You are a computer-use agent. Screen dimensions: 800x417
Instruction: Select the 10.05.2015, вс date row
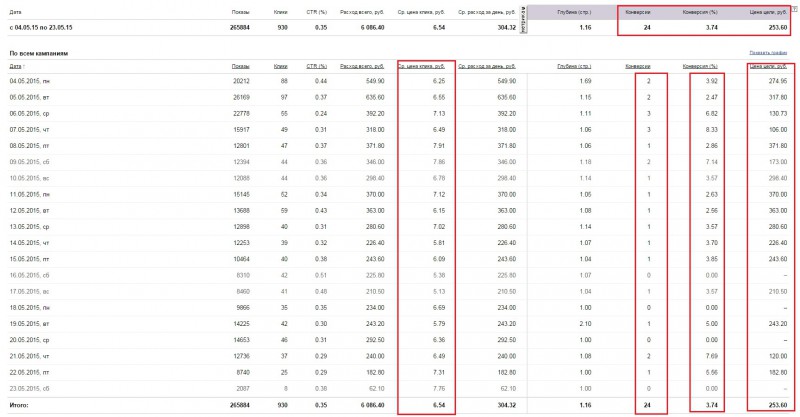coord(29,178)
